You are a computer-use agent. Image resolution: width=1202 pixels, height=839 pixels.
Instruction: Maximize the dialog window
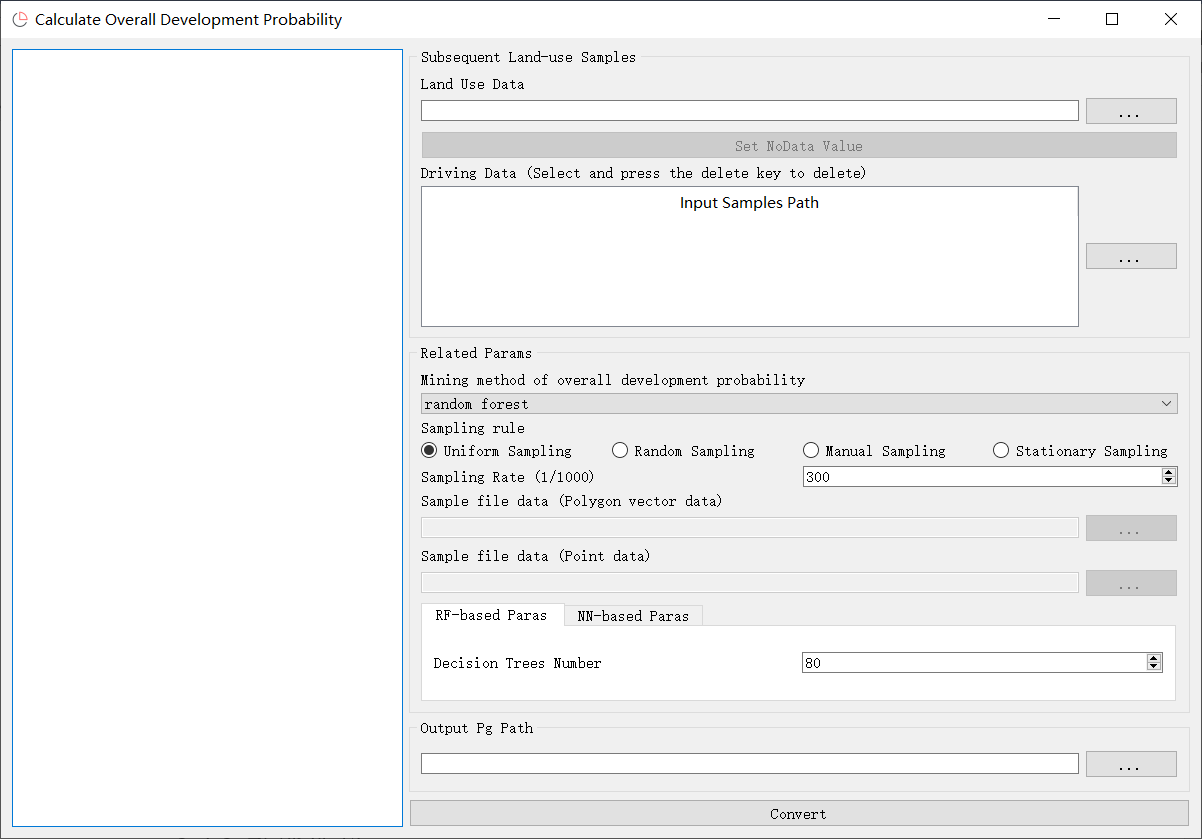(x=1112, y=19)
